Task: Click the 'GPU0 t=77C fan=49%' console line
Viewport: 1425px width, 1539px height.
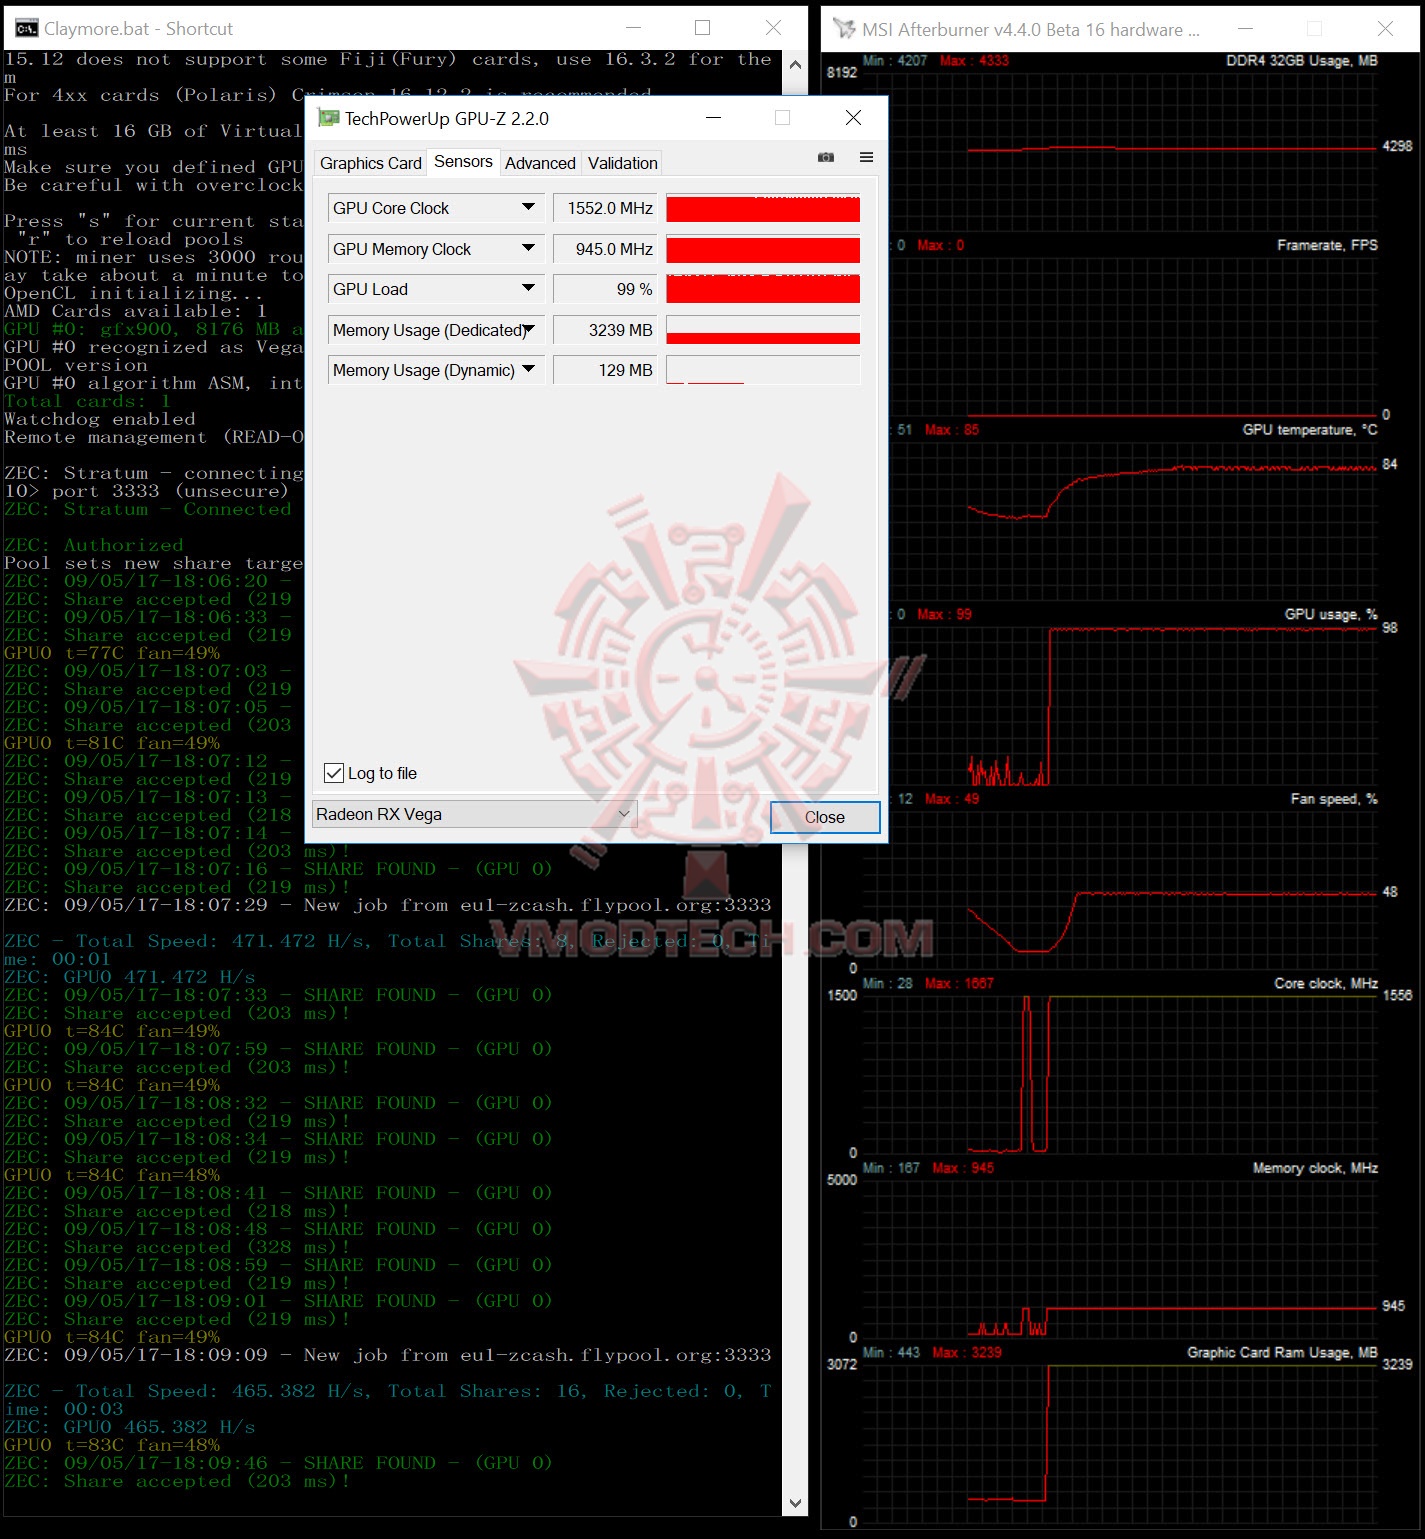Action: pyautogui.click(x=112, y=653)
